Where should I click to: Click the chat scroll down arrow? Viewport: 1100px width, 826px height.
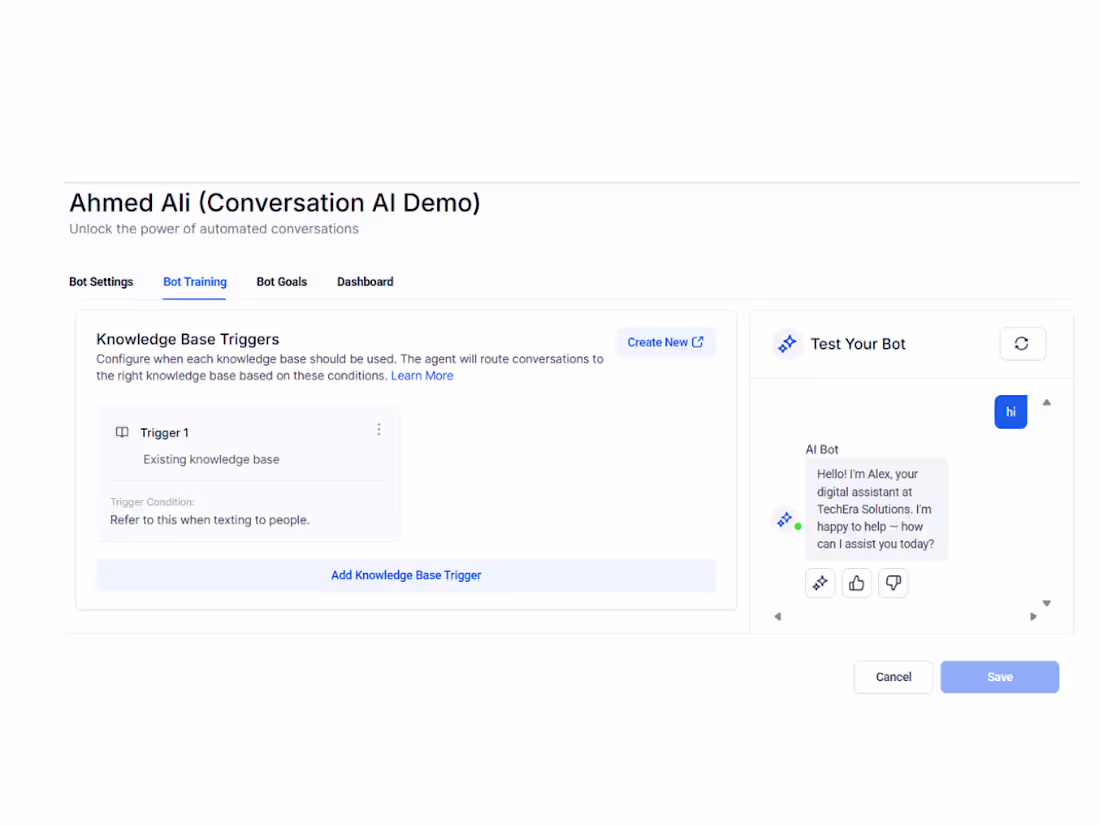[x=1046, y=603]
